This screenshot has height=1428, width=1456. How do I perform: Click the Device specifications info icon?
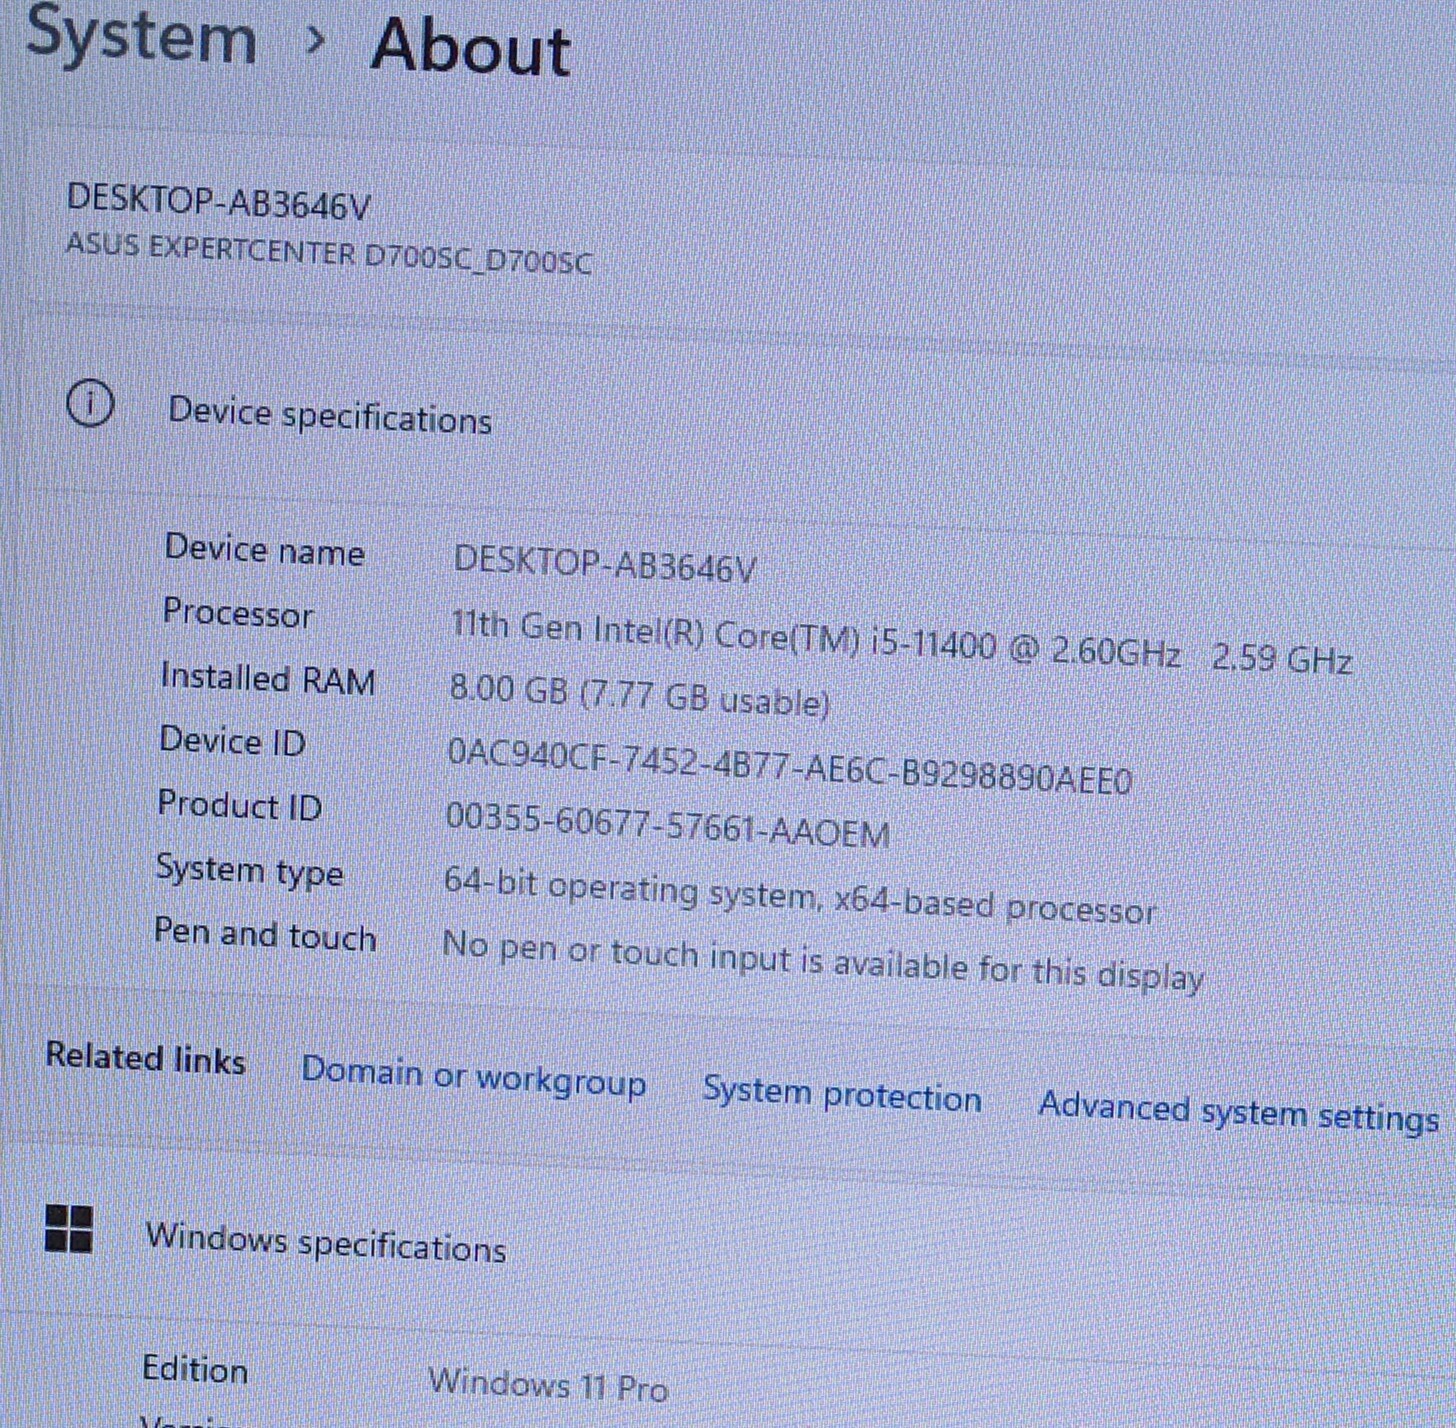(x=90, y=405)
